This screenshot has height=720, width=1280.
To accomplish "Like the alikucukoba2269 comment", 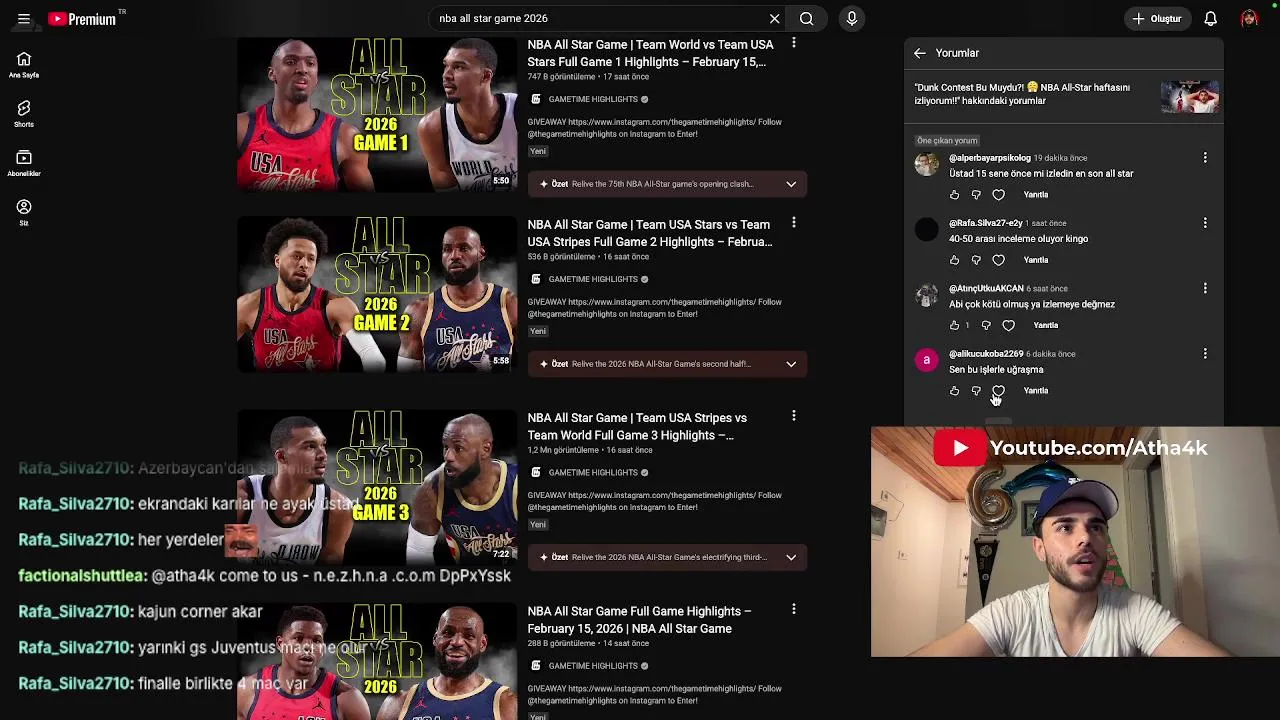I will click(954, 391).
